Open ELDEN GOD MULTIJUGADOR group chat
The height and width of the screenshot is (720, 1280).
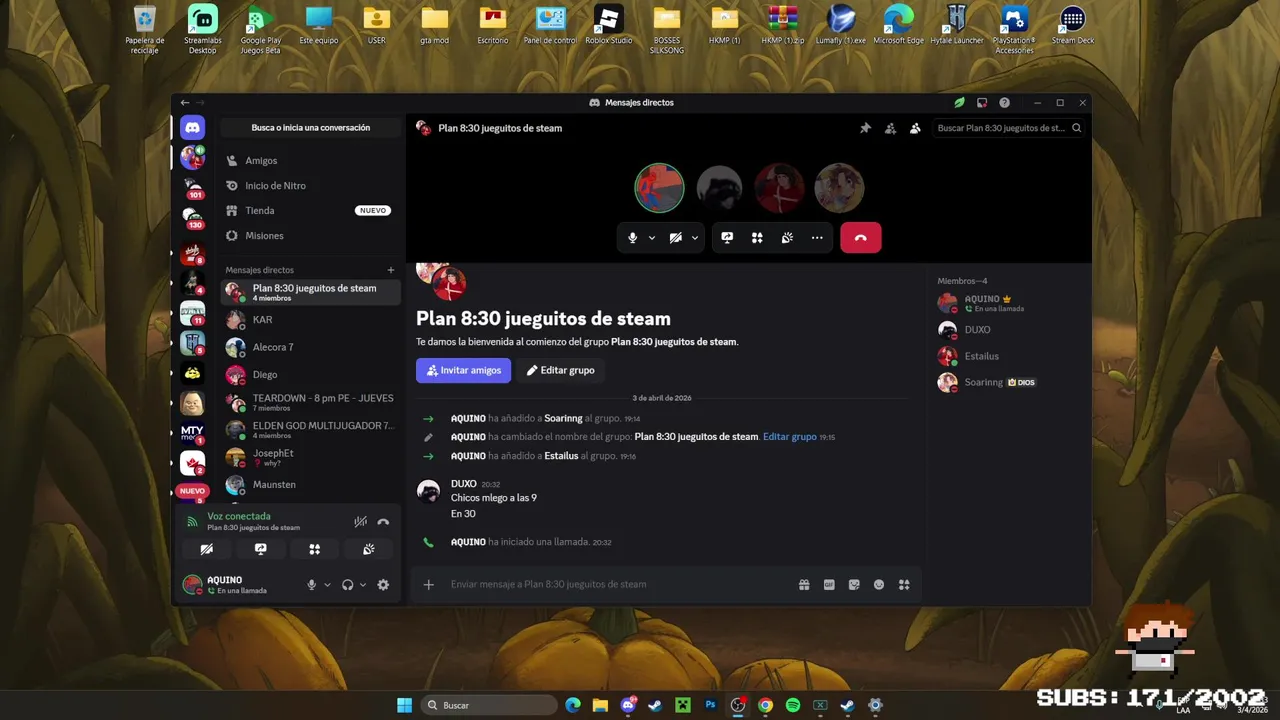point(310,430)
